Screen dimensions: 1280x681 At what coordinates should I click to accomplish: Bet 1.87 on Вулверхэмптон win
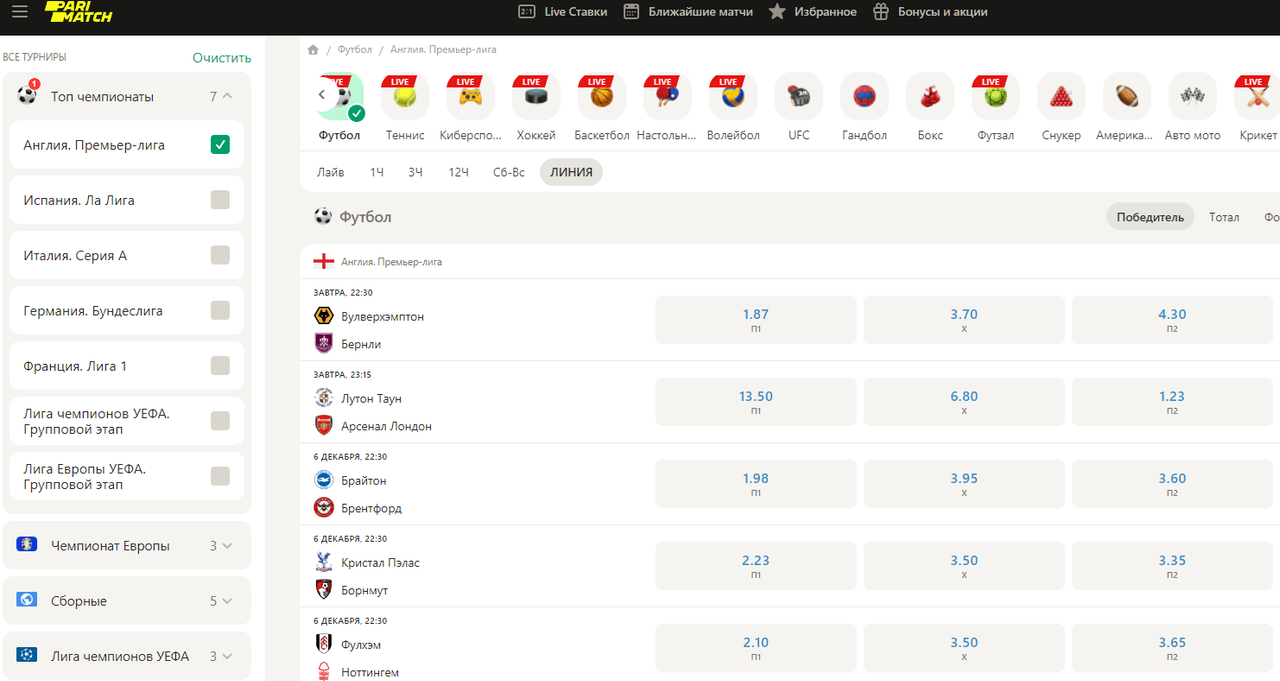point(756,320)
